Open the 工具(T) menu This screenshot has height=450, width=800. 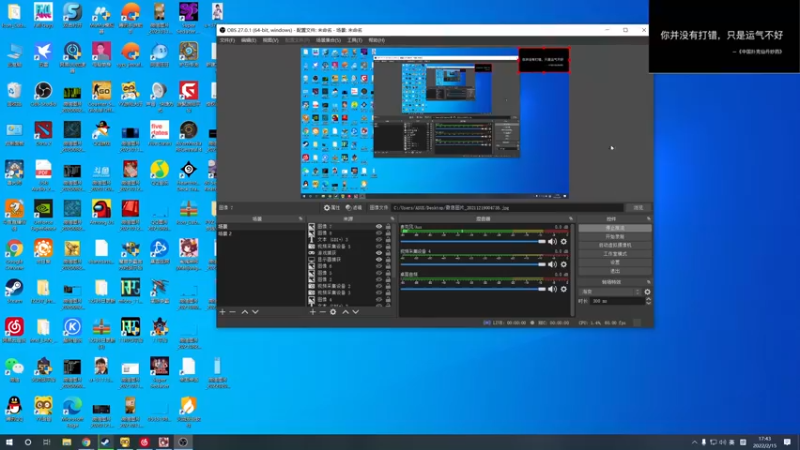(x=355, y=40)
